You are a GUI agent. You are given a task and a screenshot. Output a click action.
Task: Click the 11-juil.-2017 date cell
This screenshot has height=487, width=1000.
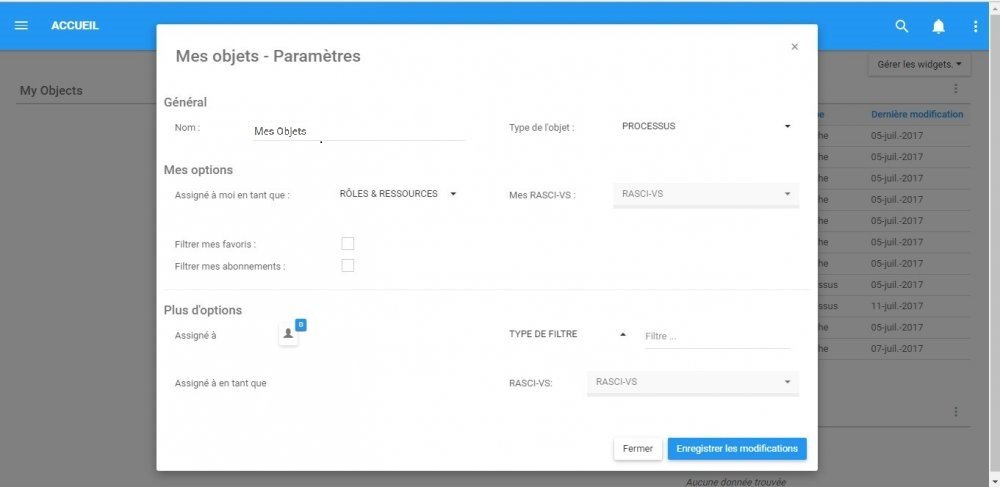point(897,306)
